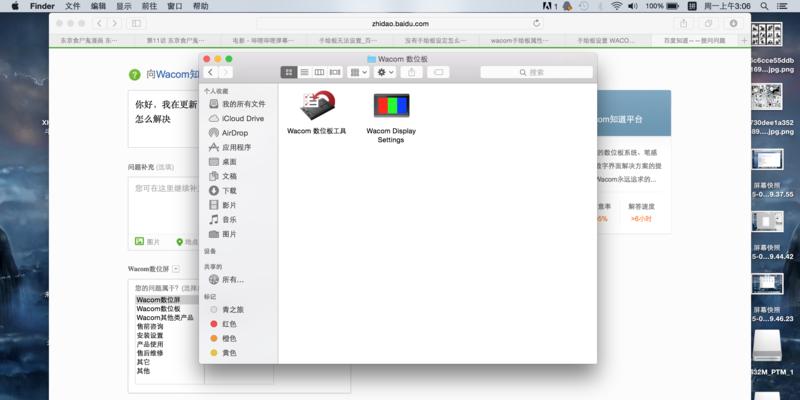
Task: Open the 窗口 menu
Action: pyautogui.click(x=175, y=6)
